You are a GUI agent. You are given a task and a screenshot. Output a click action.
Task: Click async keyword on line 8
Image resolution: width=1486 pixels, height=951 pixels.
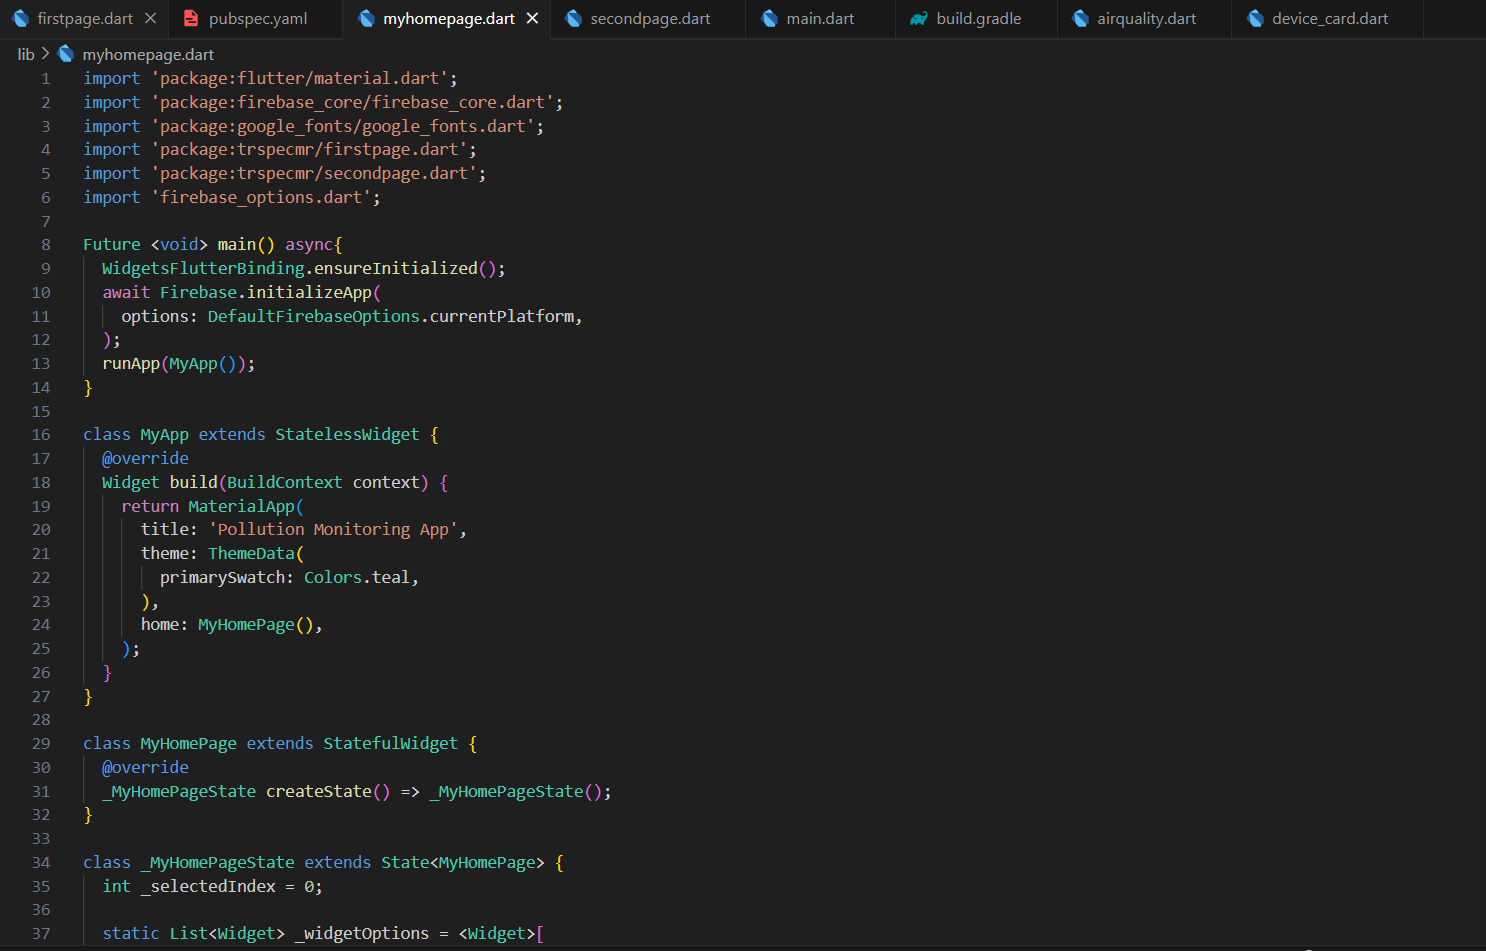click(309, 245)
